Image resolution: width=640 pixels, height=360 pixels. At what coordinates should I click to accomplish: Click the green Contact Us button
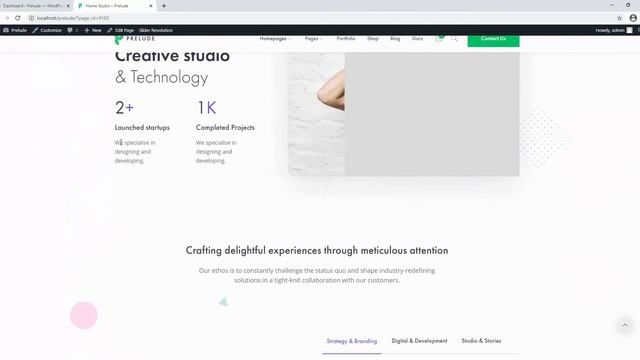click(x=493, y=40)
